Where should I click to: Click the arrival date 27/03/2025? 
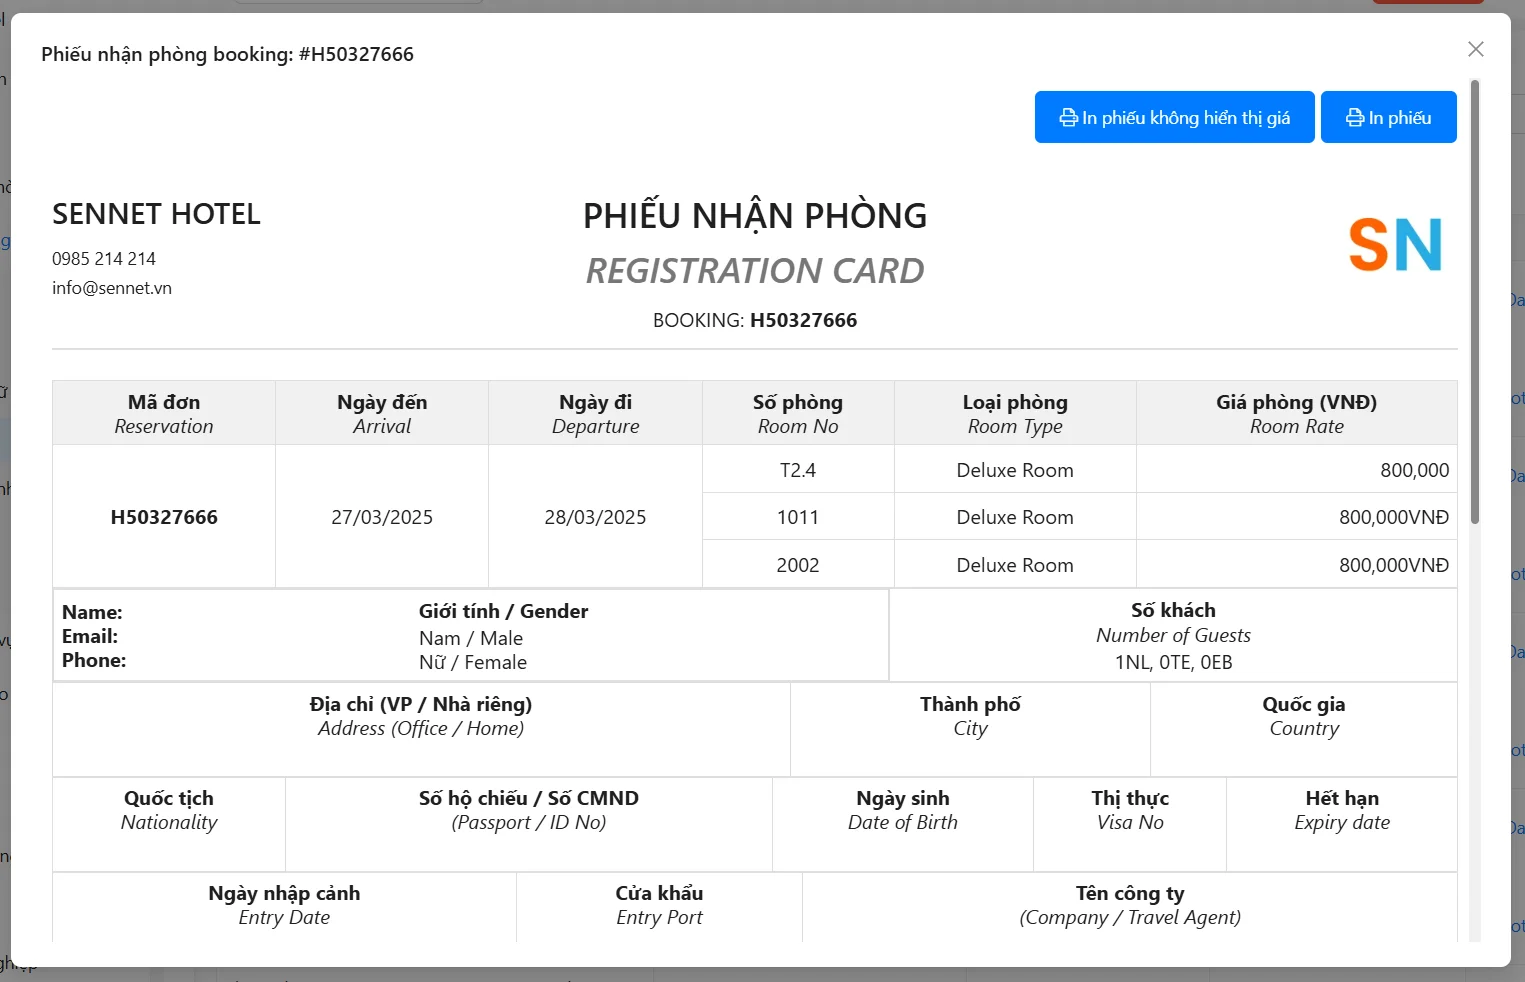pyautogui.click(x=382, y=517)
